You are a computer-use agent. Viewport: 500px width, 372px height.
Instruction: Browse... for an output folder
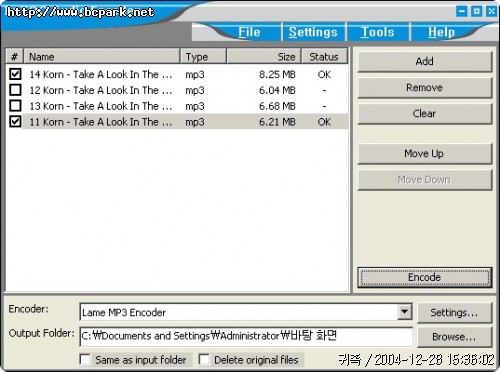455,337
